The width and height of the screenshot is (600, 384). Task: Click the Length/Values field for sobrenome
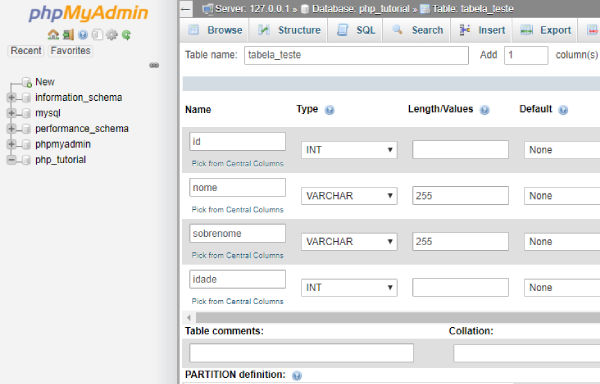pos(460,242)
